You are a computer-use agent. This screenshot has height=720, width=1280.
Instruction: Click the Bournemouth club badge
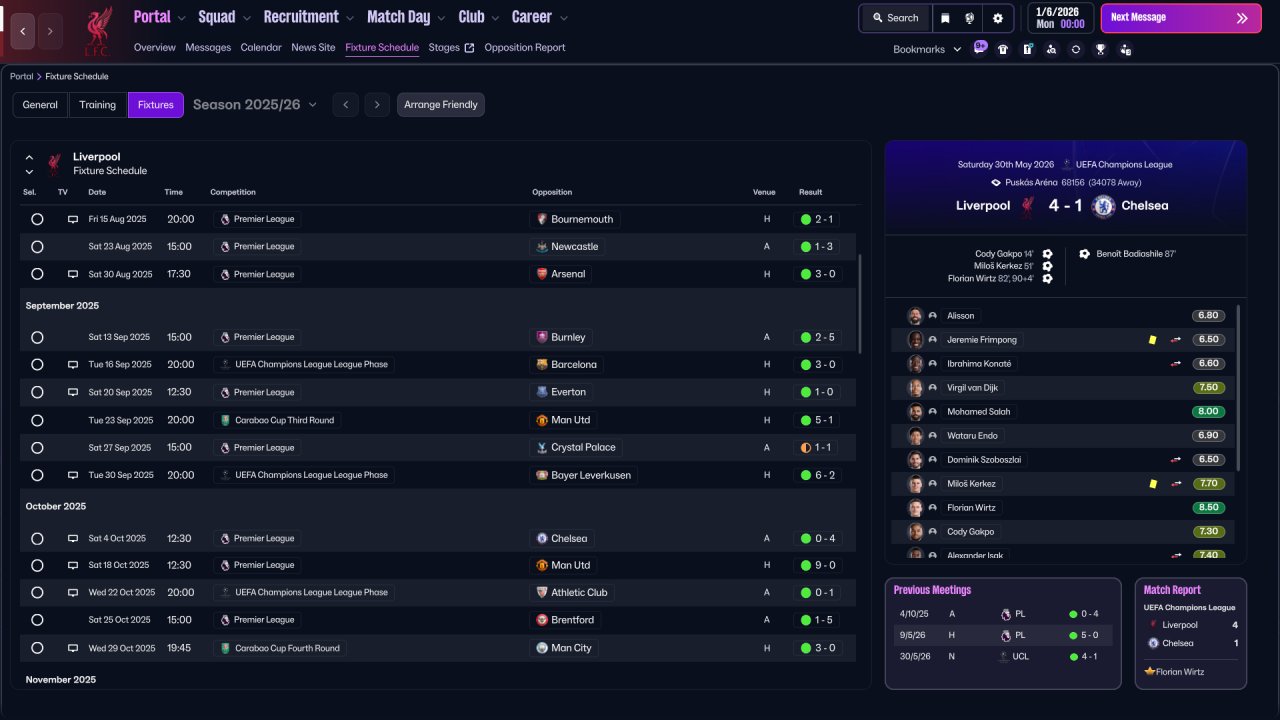click(542, 219)
